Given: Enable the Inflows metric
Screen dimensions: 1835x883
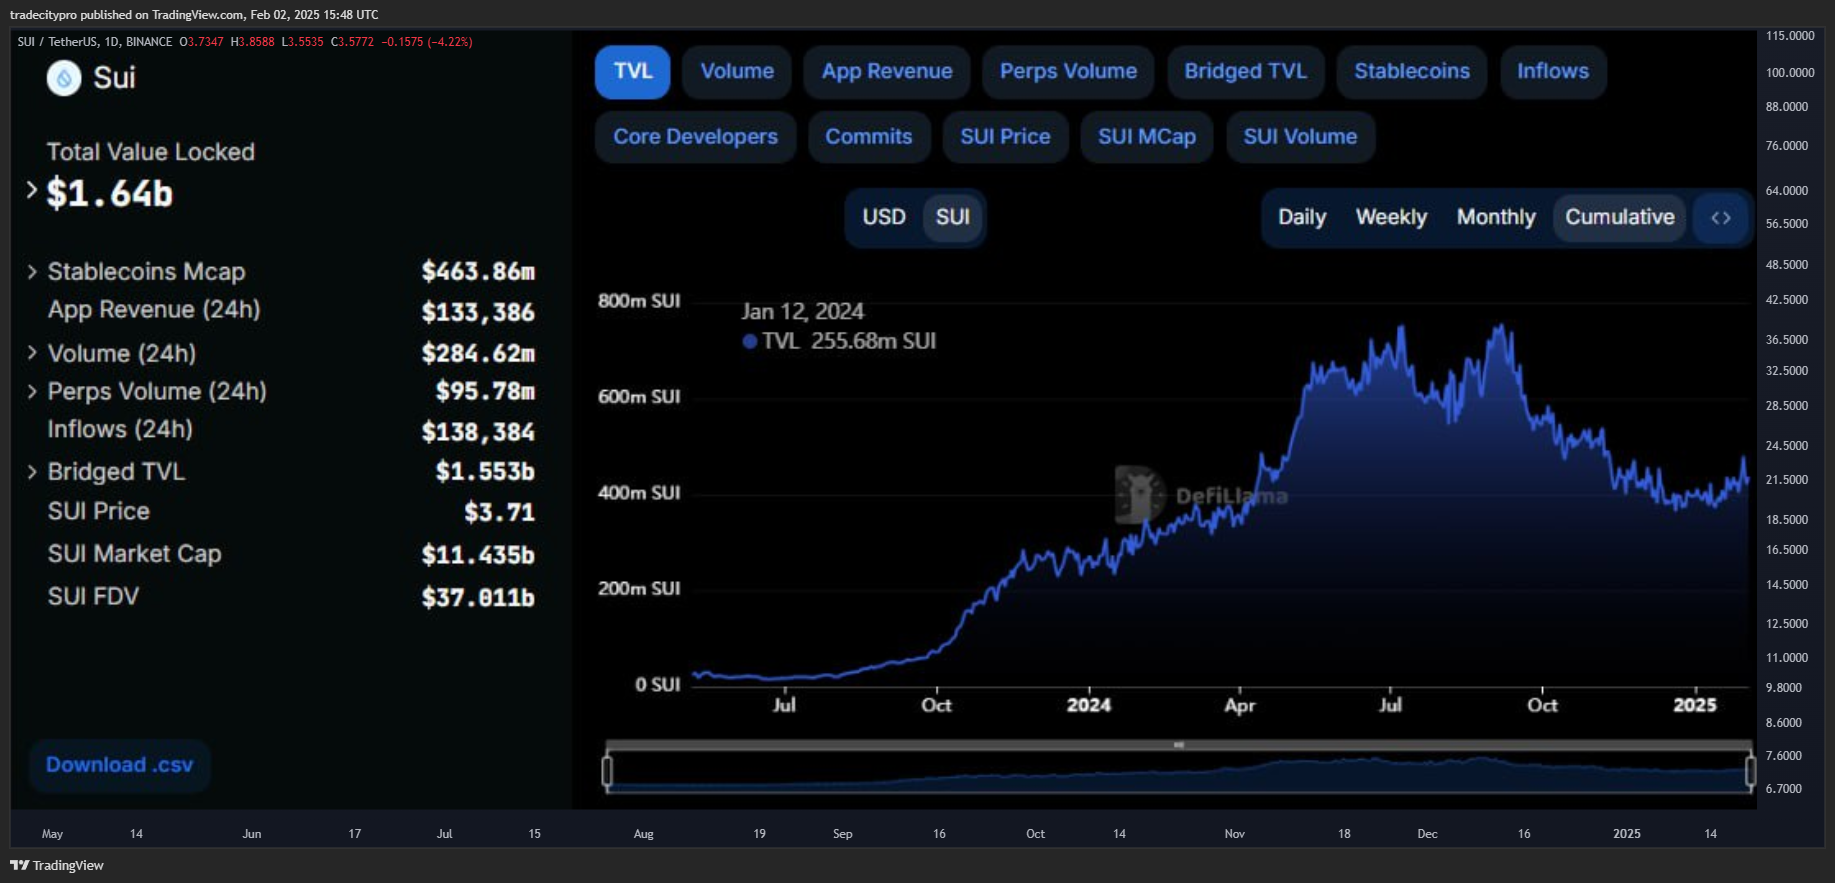Looking at the screenshot, I should tap(1553, 71).
